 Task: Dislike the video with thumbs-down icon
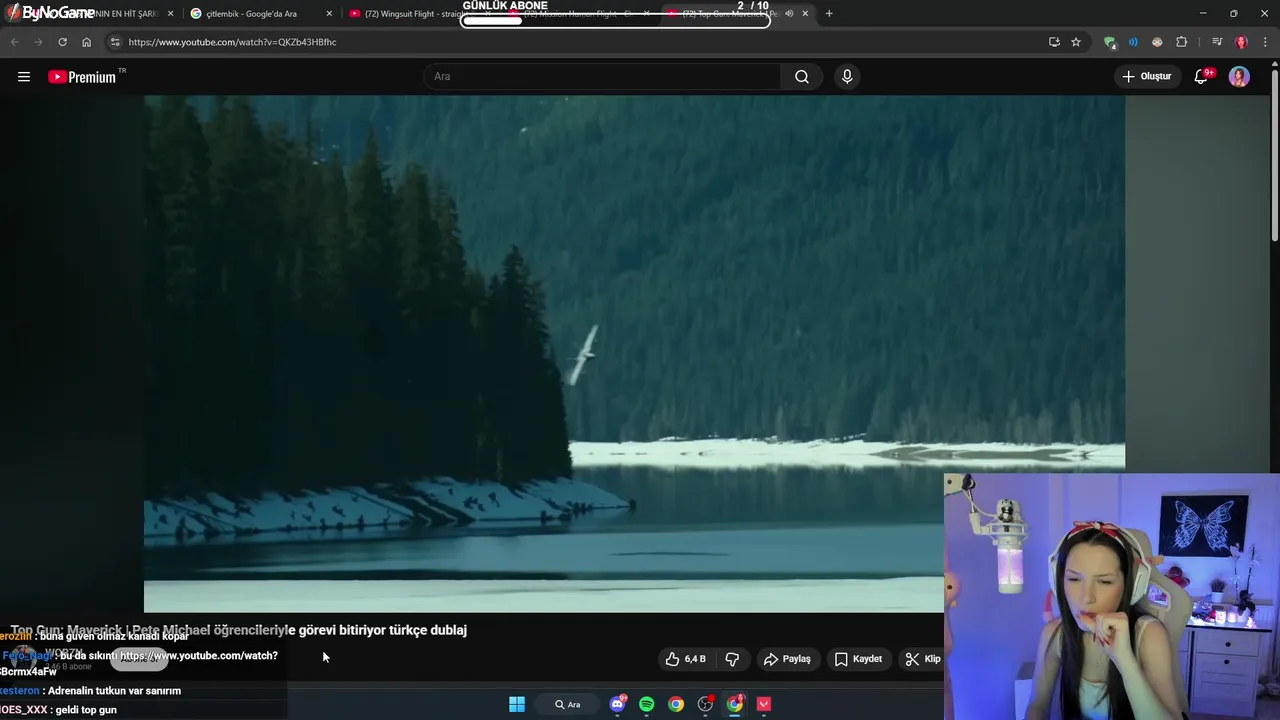[732, 659]
